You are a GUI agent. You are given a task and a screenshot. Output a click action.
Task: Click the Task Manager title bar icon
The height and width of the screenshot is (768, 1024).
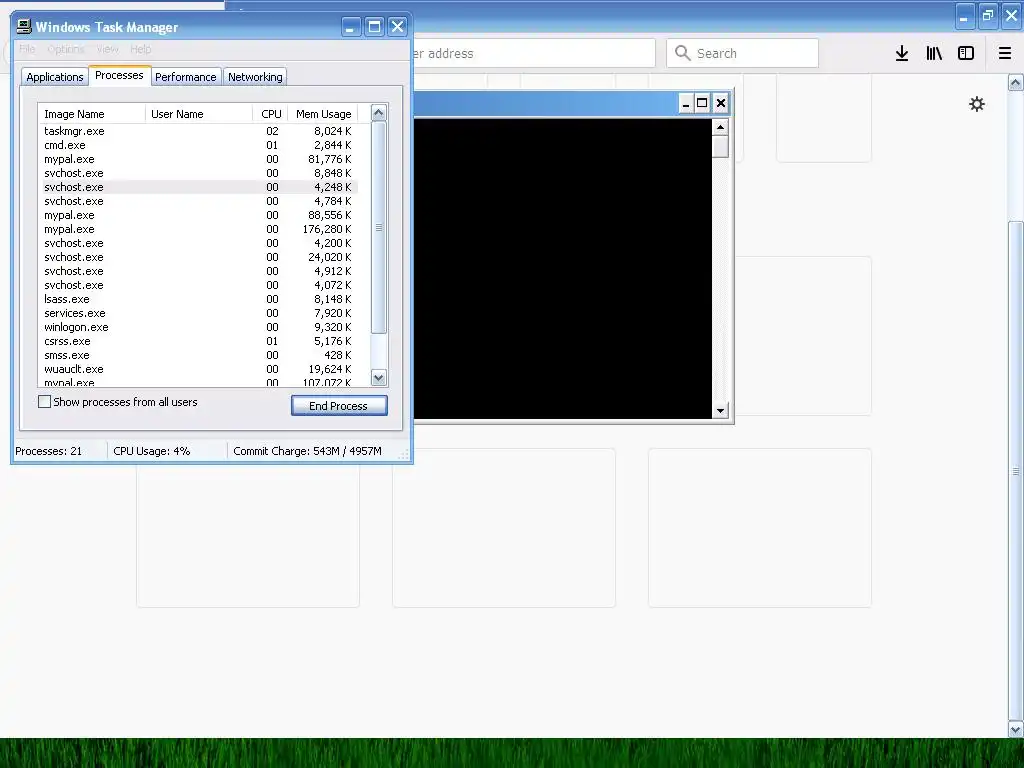[24, 26]
